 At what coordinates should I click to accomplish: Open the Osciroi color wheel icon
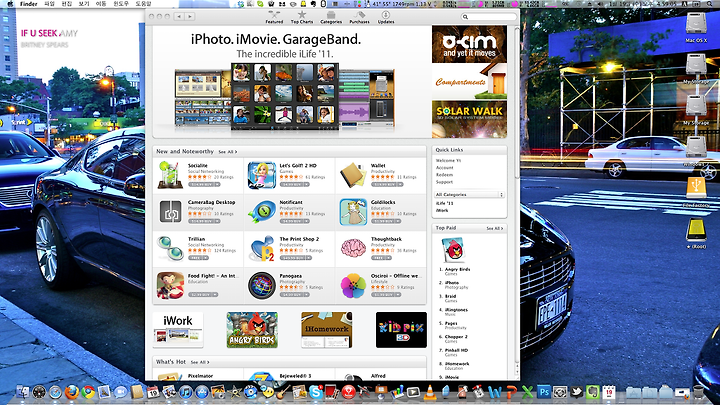click(353, 285)
